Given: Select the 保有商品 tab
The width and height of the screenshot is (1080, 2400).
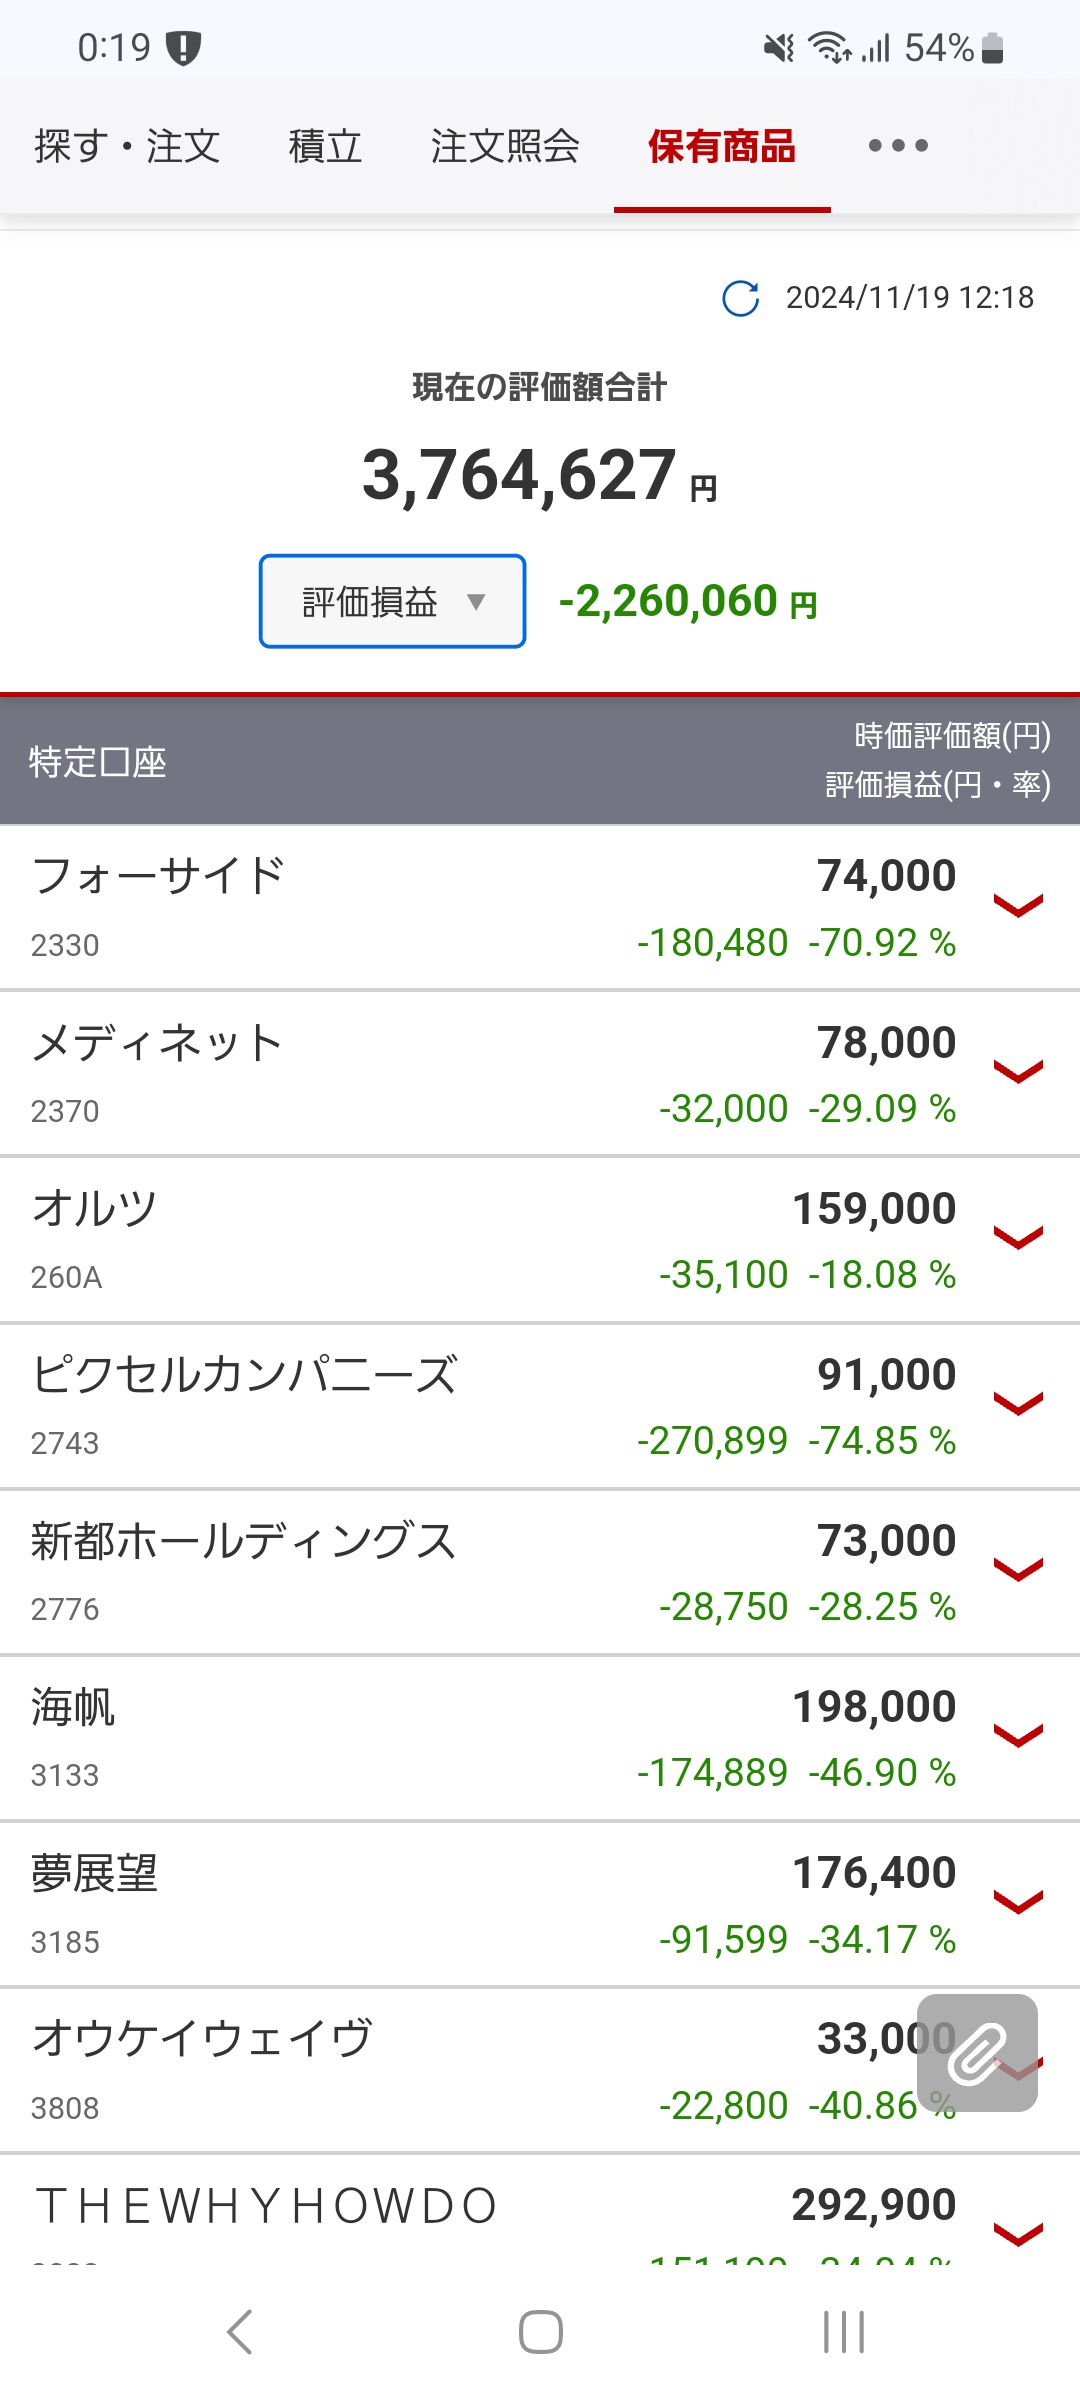Looking at the screenshot, I should pyautogui.click(x=722, y=146).
